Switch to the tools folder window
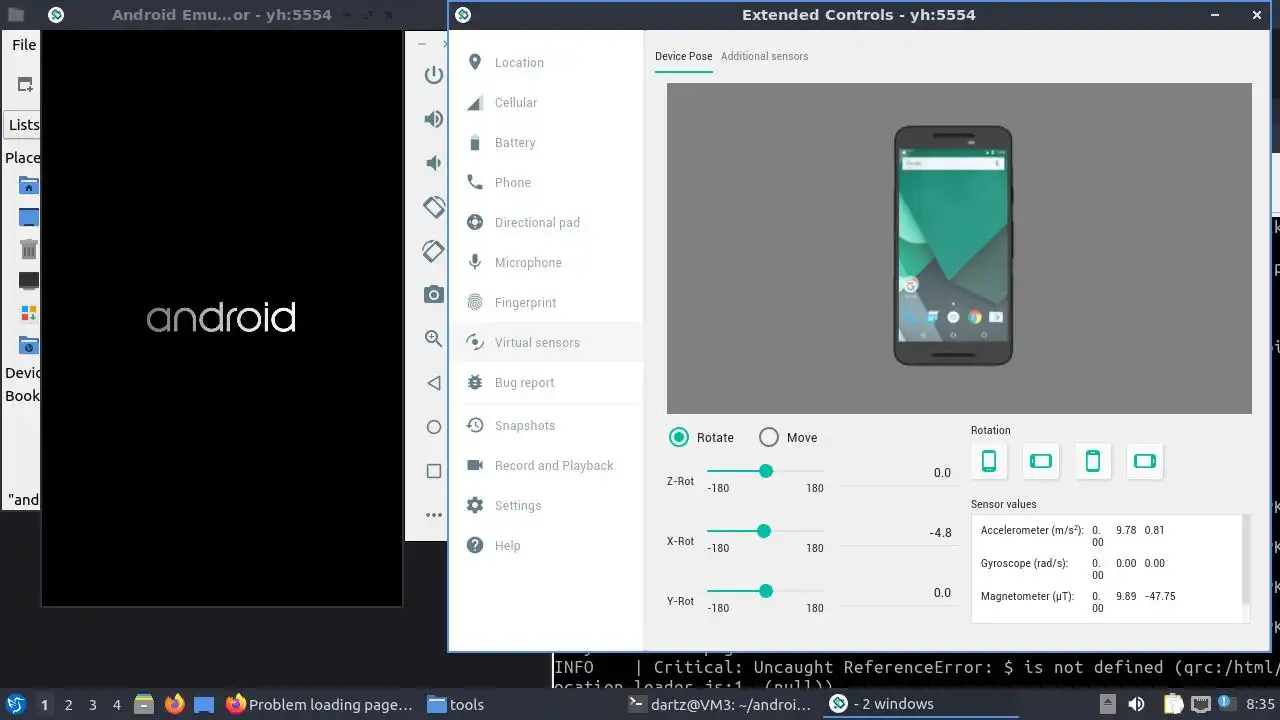This screenshot has width=1280, height=720. coord(456,704)
